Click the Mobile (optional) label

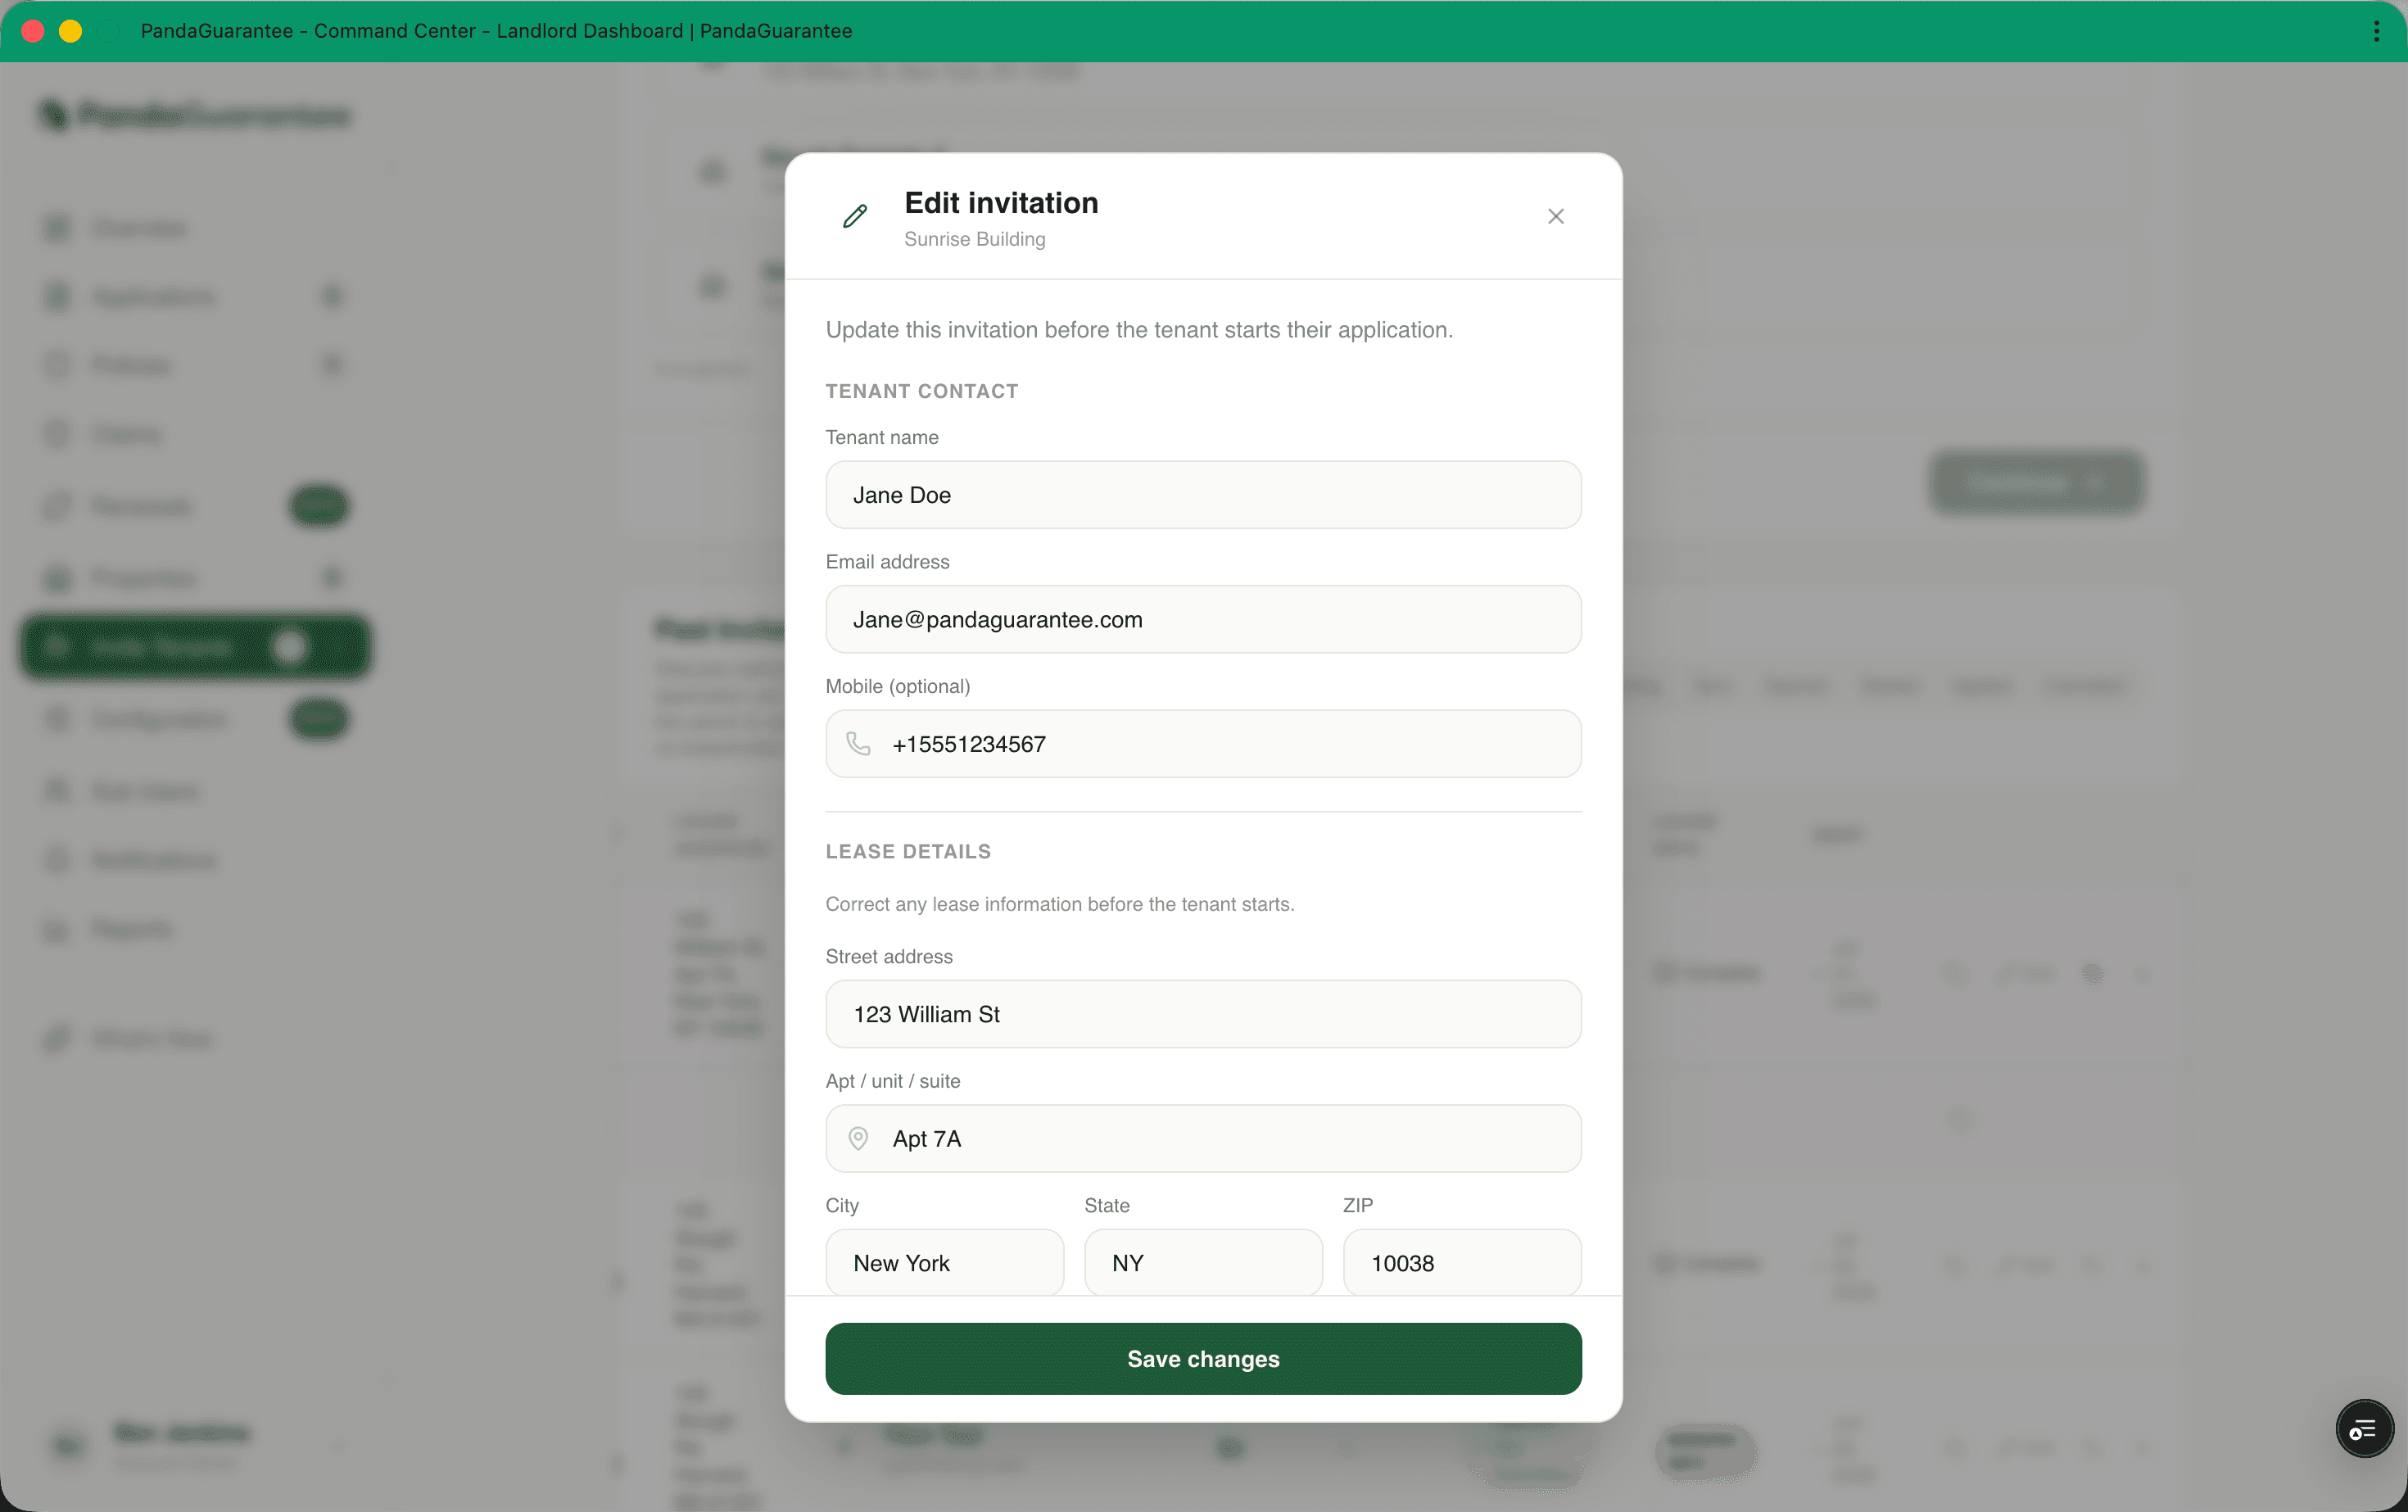898,686
